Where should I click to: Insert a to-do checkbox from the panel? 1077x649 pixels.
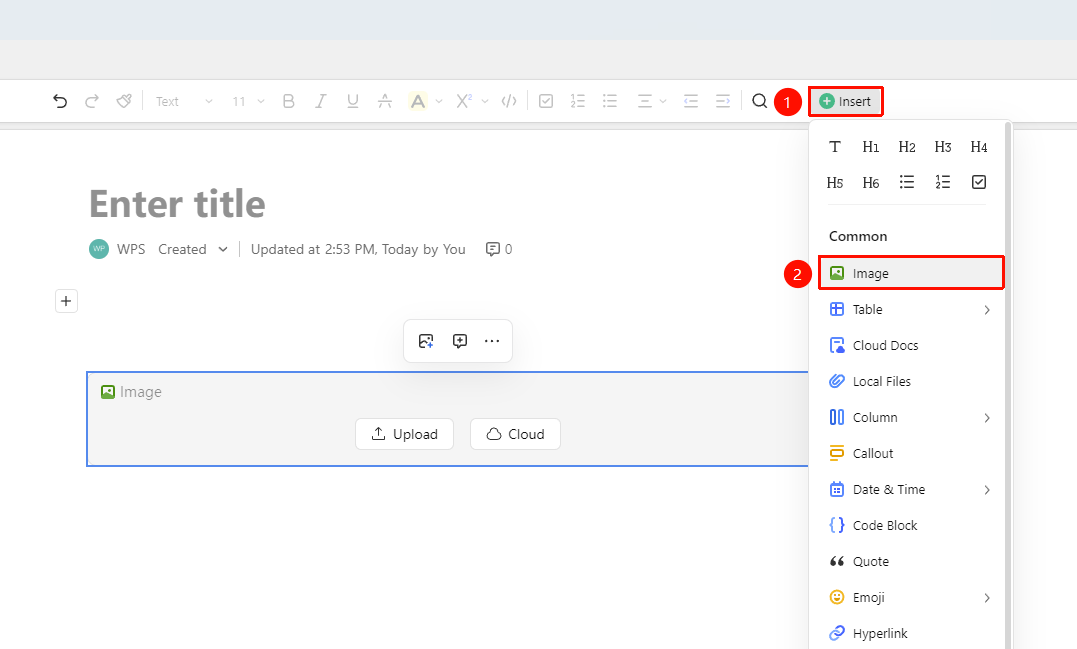[x=979, y=182]
